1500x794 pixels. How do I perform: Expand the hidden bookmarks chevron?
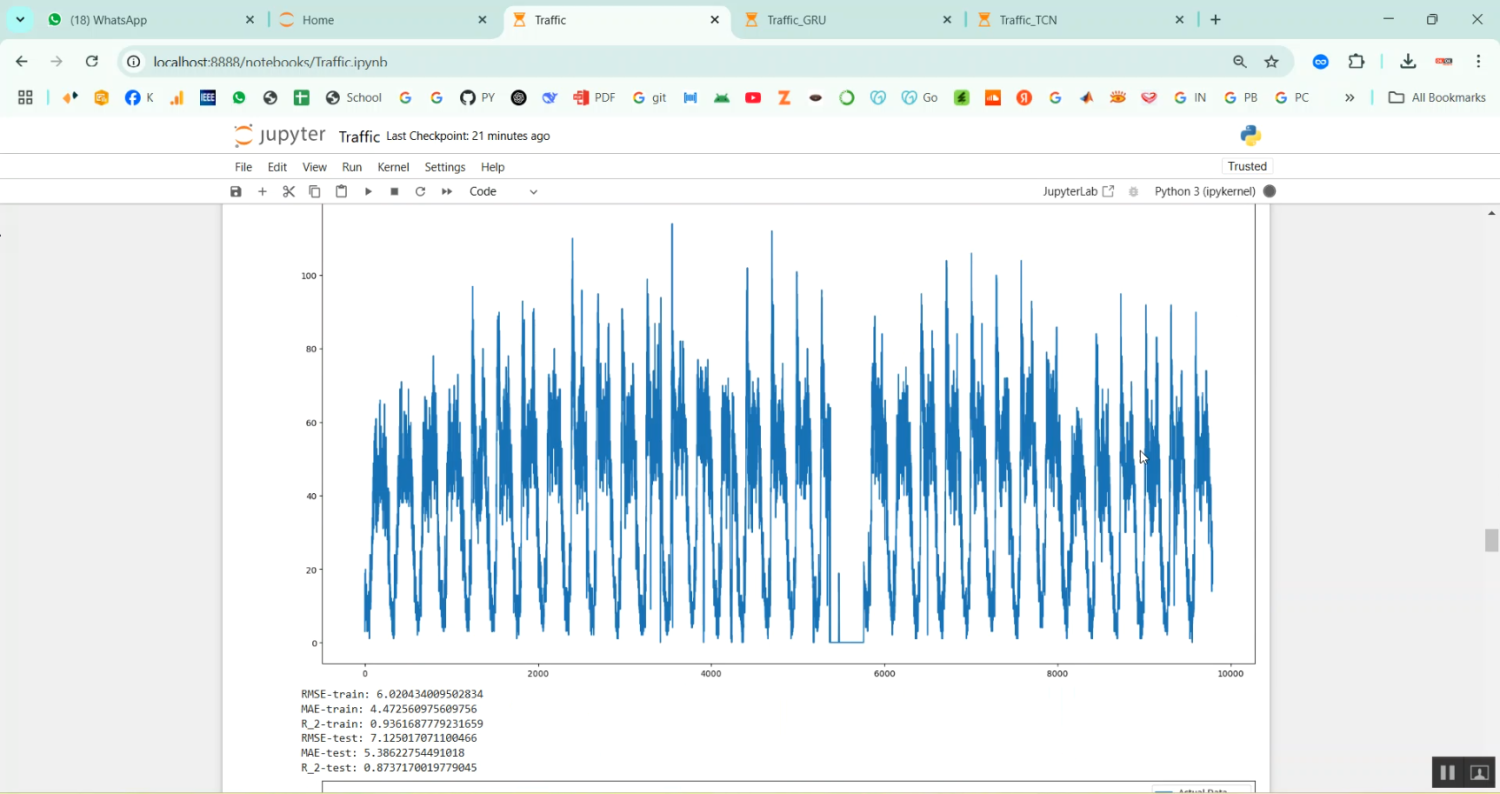(x=1349, y=98)
